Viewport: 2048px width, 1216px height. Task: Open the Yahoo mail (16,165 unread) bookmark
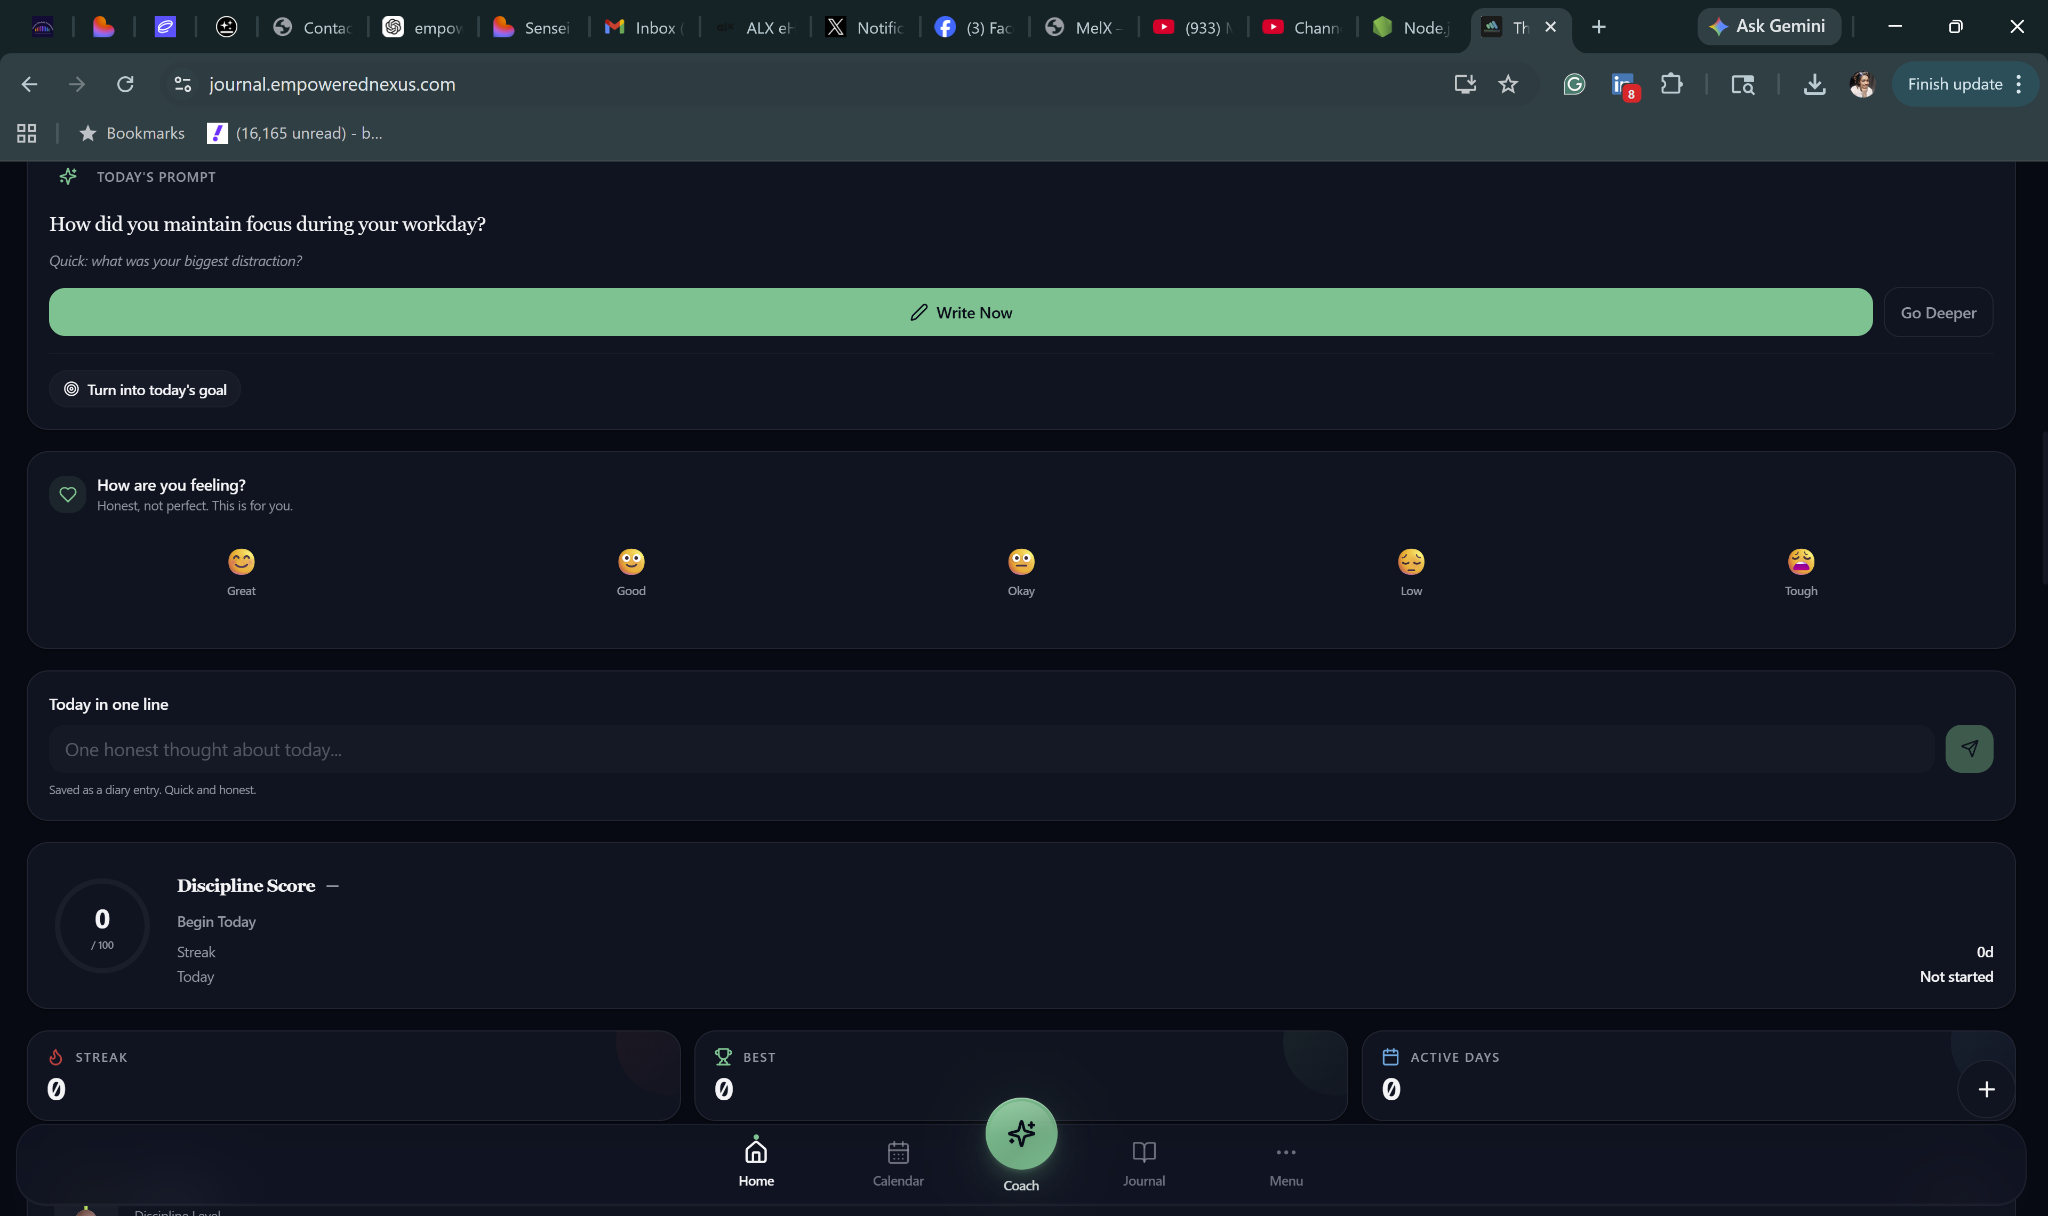(x=295, y=133)
